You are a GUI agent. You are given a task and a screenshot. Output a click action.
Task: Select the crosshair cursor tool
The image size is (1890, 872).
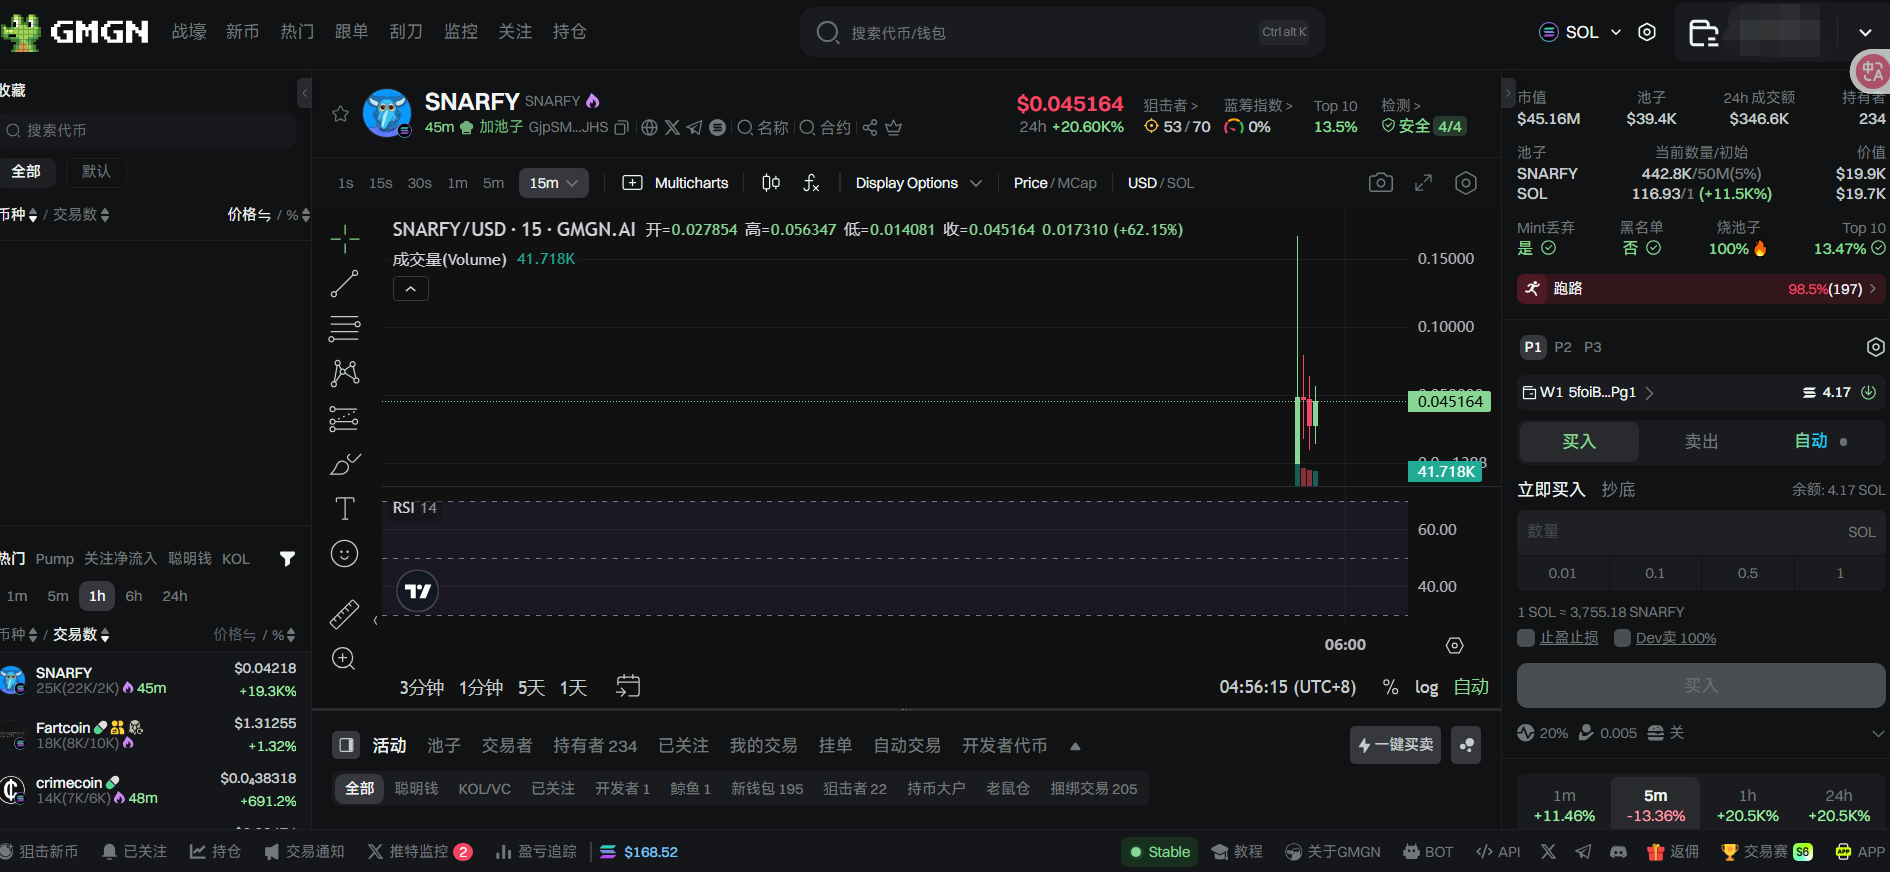click(344, 239)
